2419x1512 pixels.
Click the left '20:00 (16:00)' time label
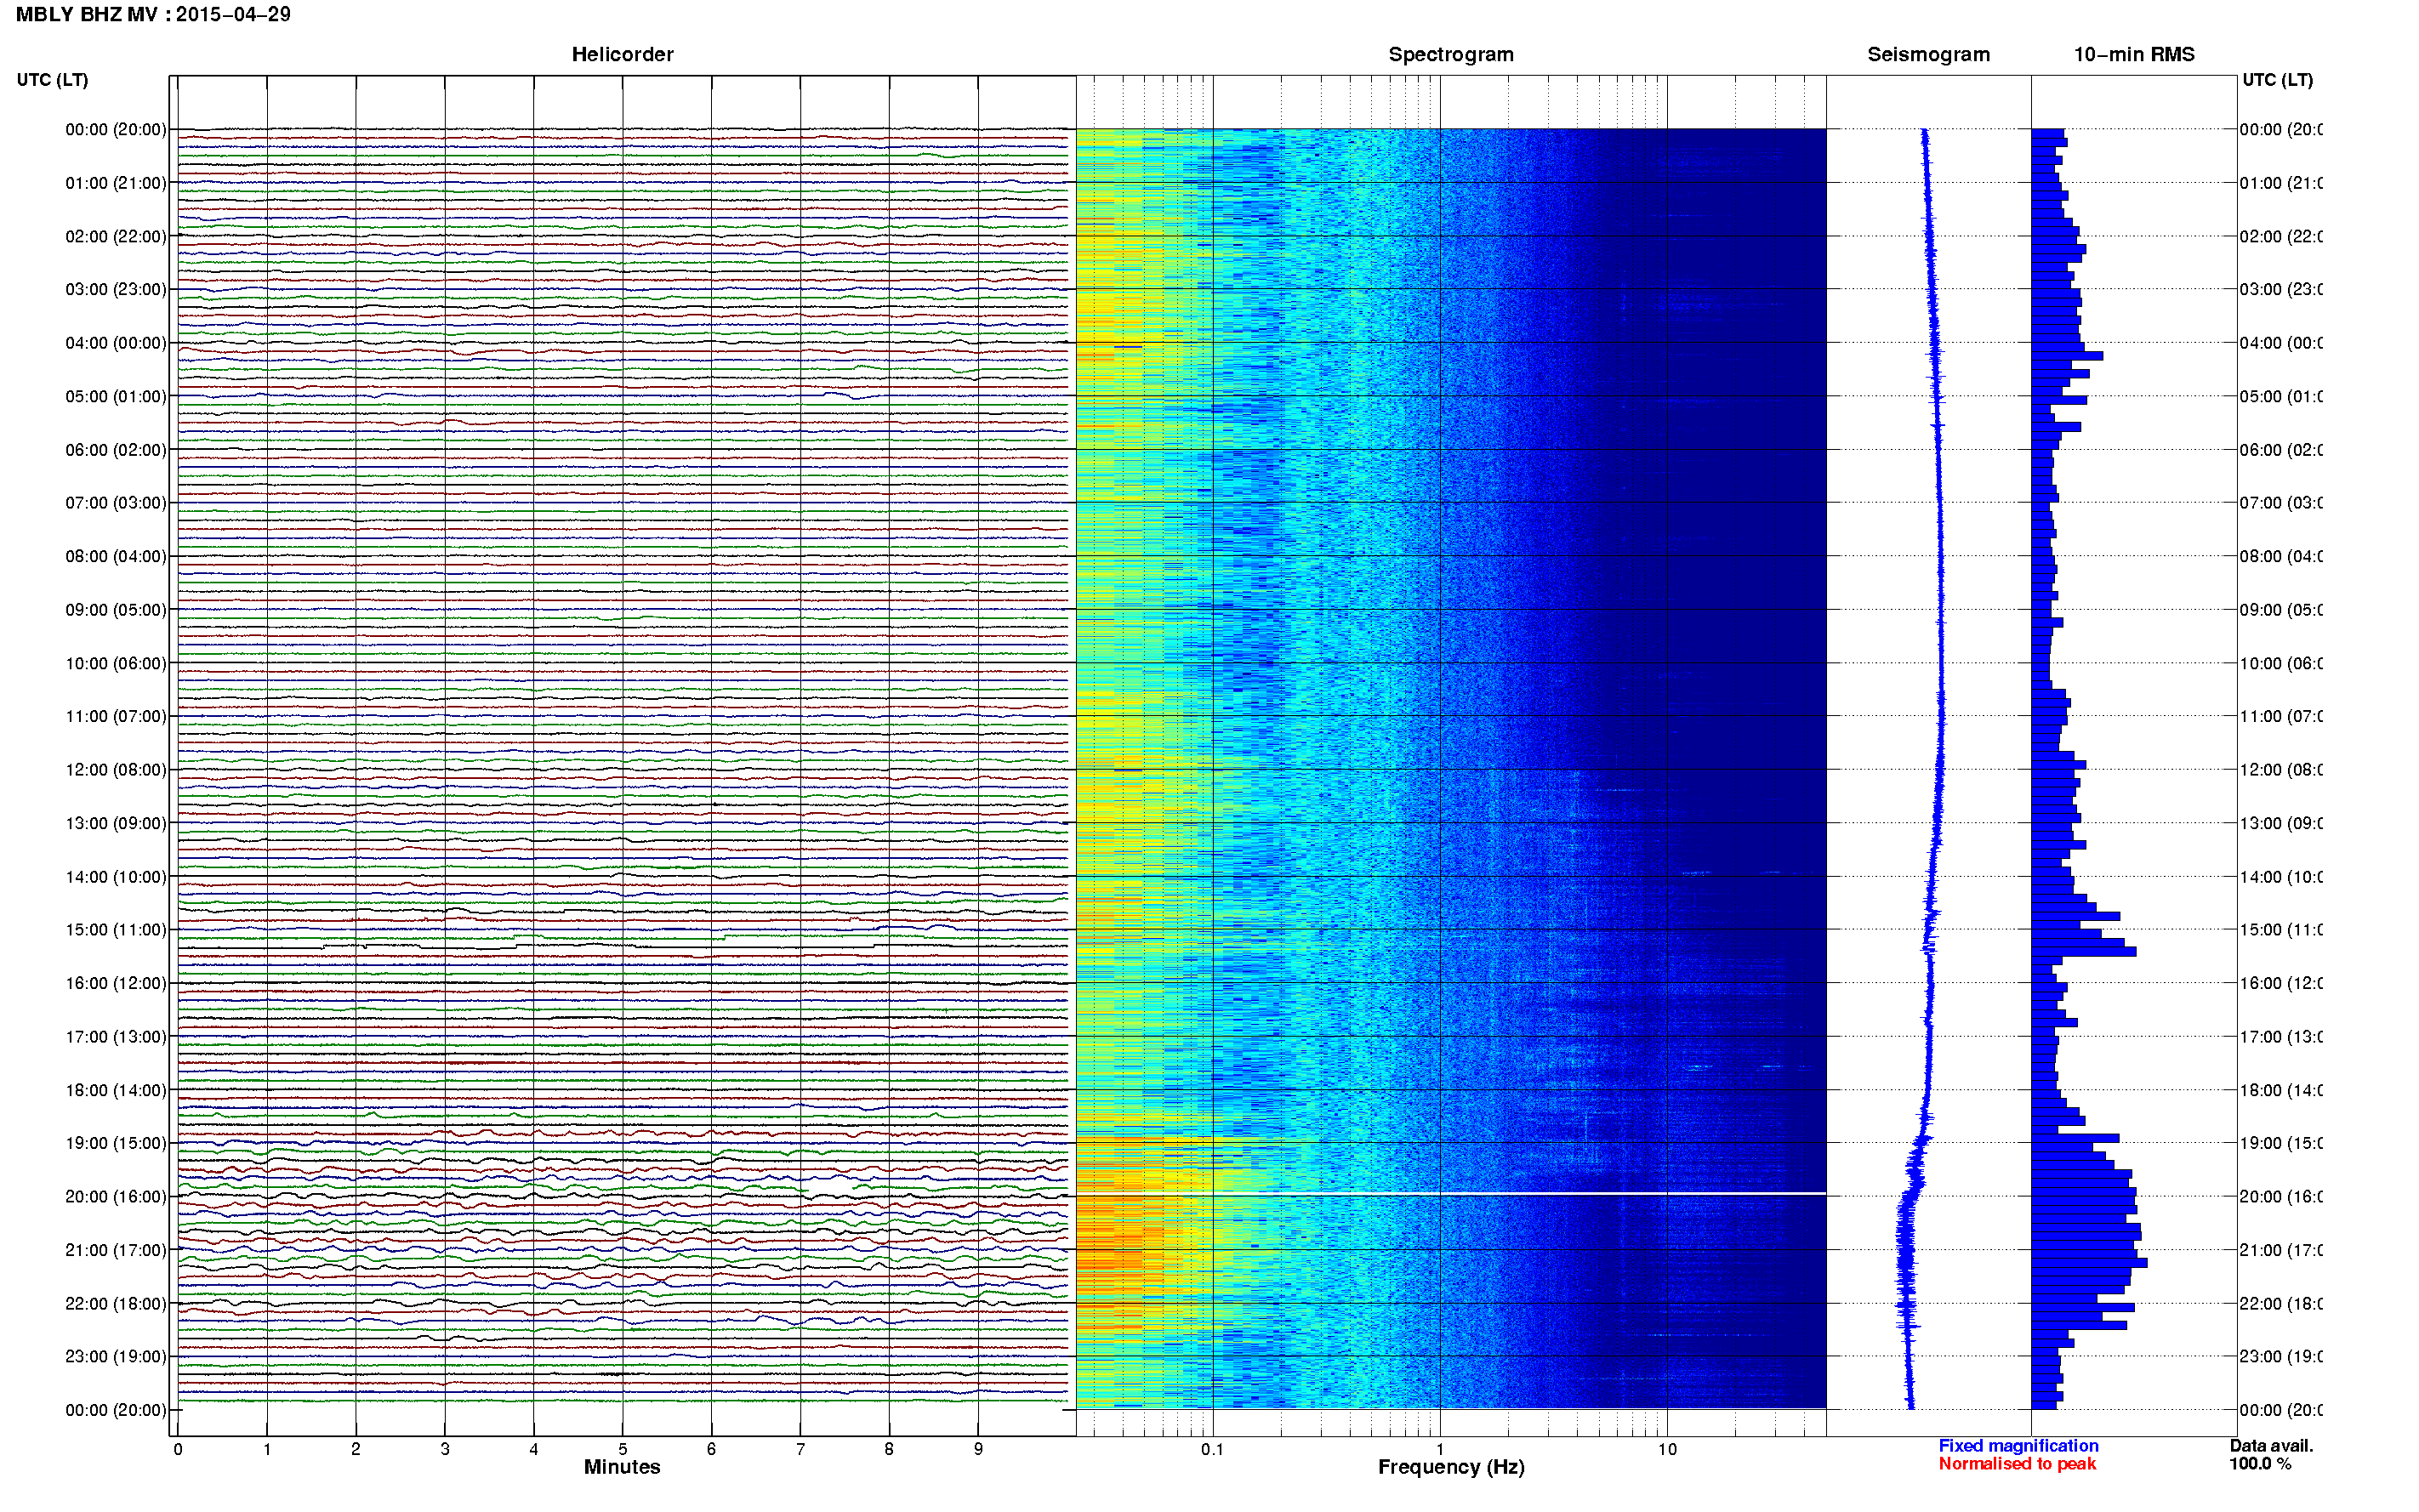[116, 1196]
